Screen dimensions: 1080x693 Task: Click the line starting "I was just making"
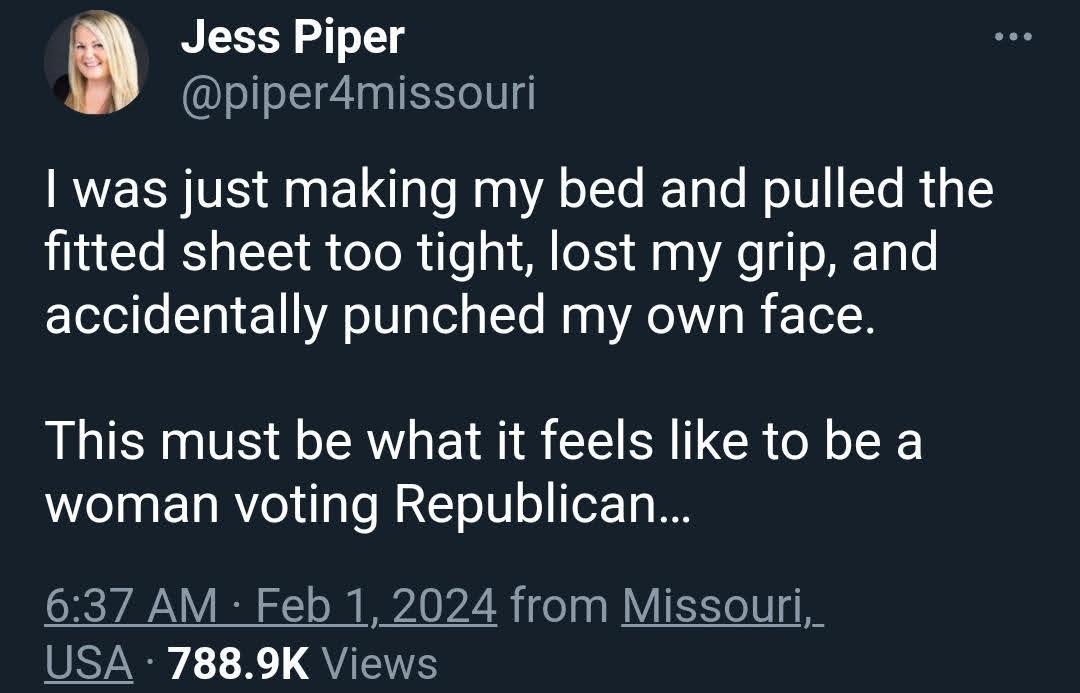tap(520, 189)
